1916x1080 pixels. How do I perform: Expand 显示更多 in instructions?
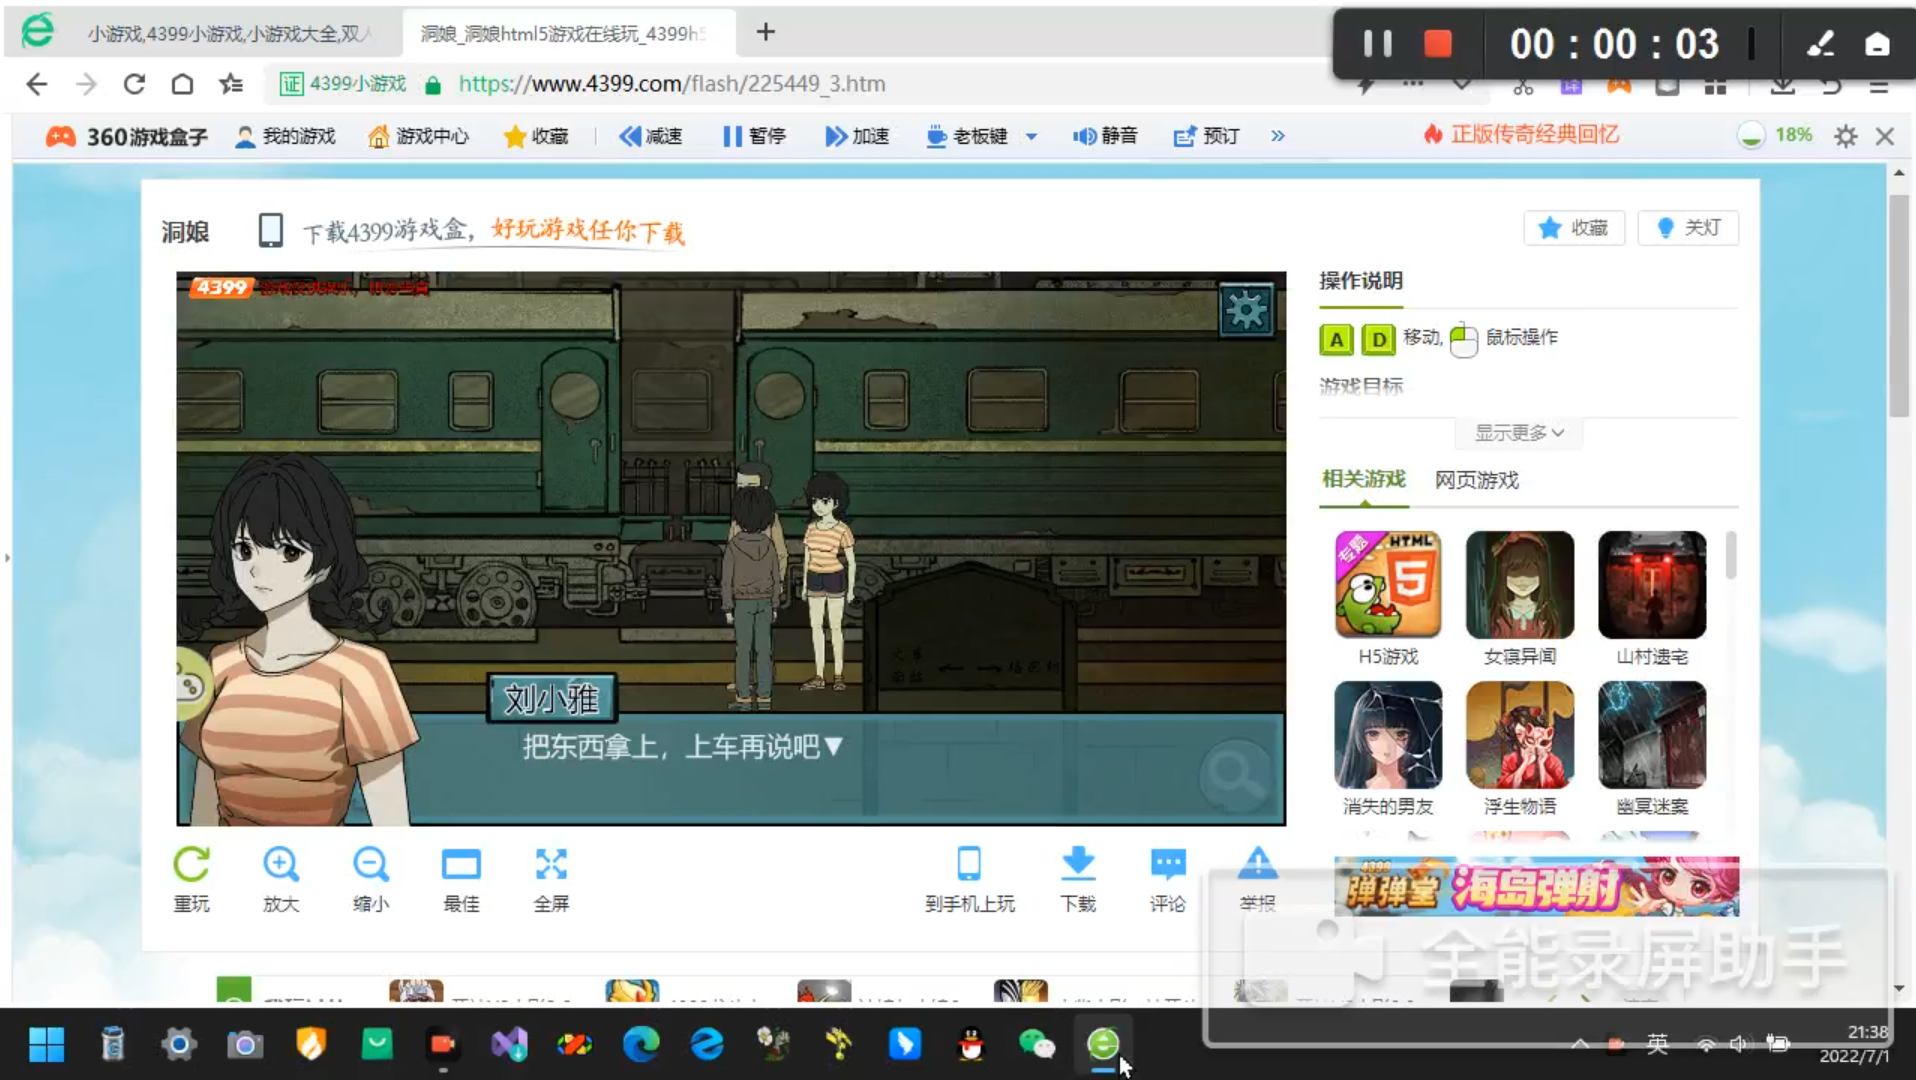1519,433
